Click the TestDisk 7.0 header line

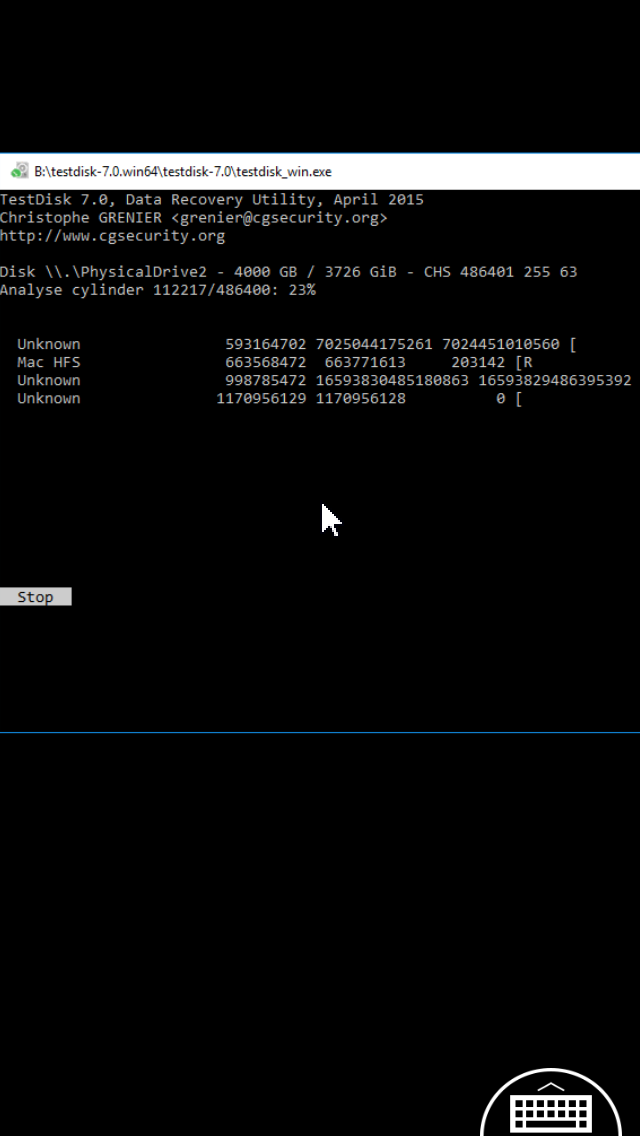click(x=212, y=199)
